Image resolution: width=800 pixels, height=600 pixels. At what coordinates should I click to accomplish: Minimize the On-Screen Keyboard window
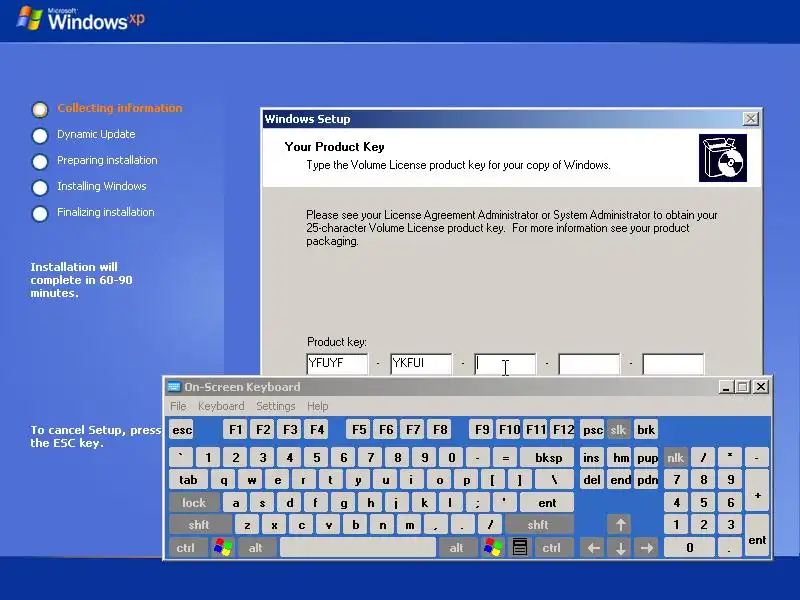(726, 387)
